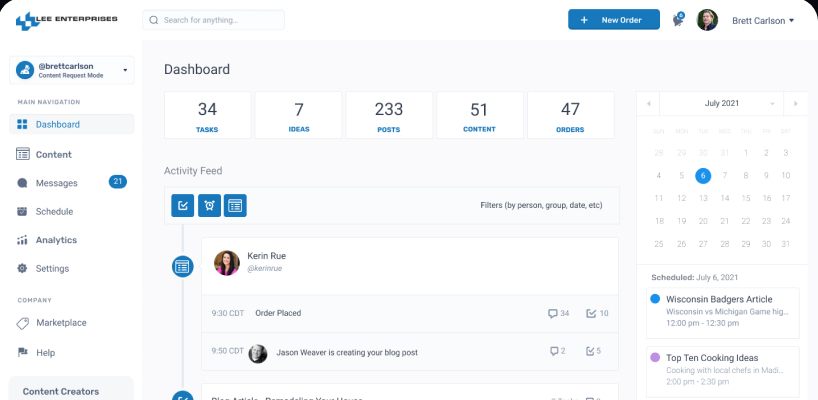This screenshot has height=400, width=818.
Task: Open the 7 Ideas stat card
Action: click(x=298, y=115)
